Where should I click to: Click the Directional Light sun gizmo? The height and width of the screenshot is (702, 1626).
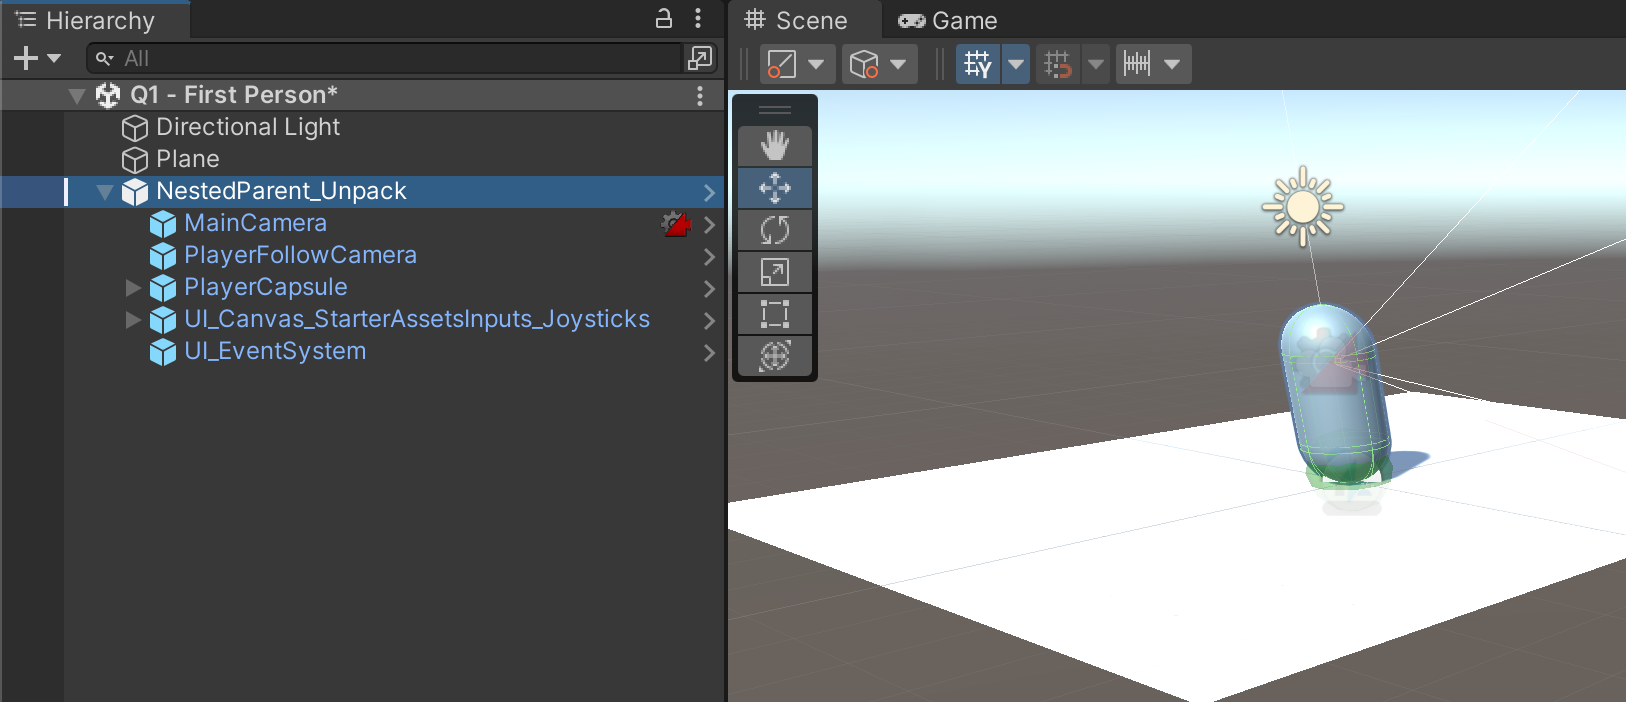1302,207
